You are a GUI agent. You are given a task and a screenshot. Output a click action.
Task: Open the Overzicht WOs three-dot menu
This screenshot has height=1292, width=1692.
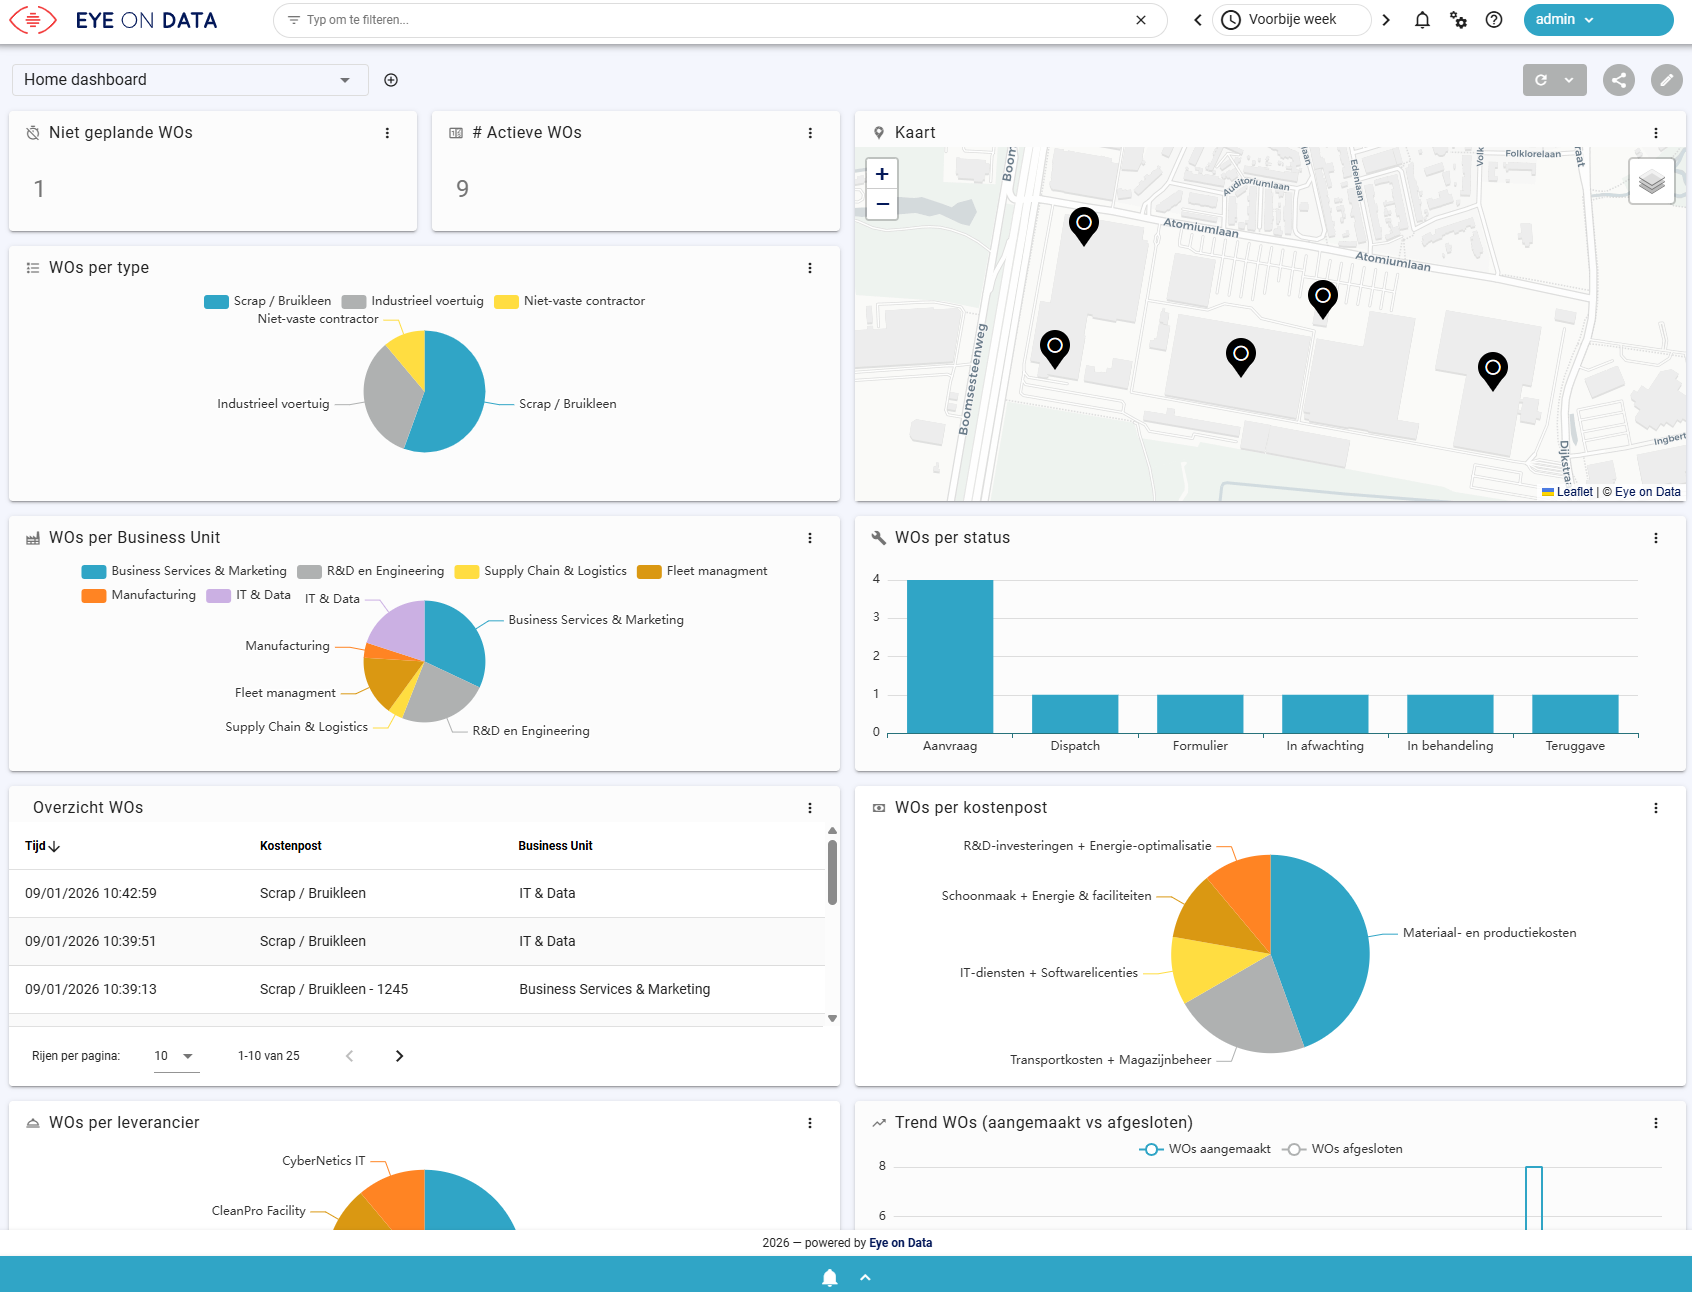810,808
